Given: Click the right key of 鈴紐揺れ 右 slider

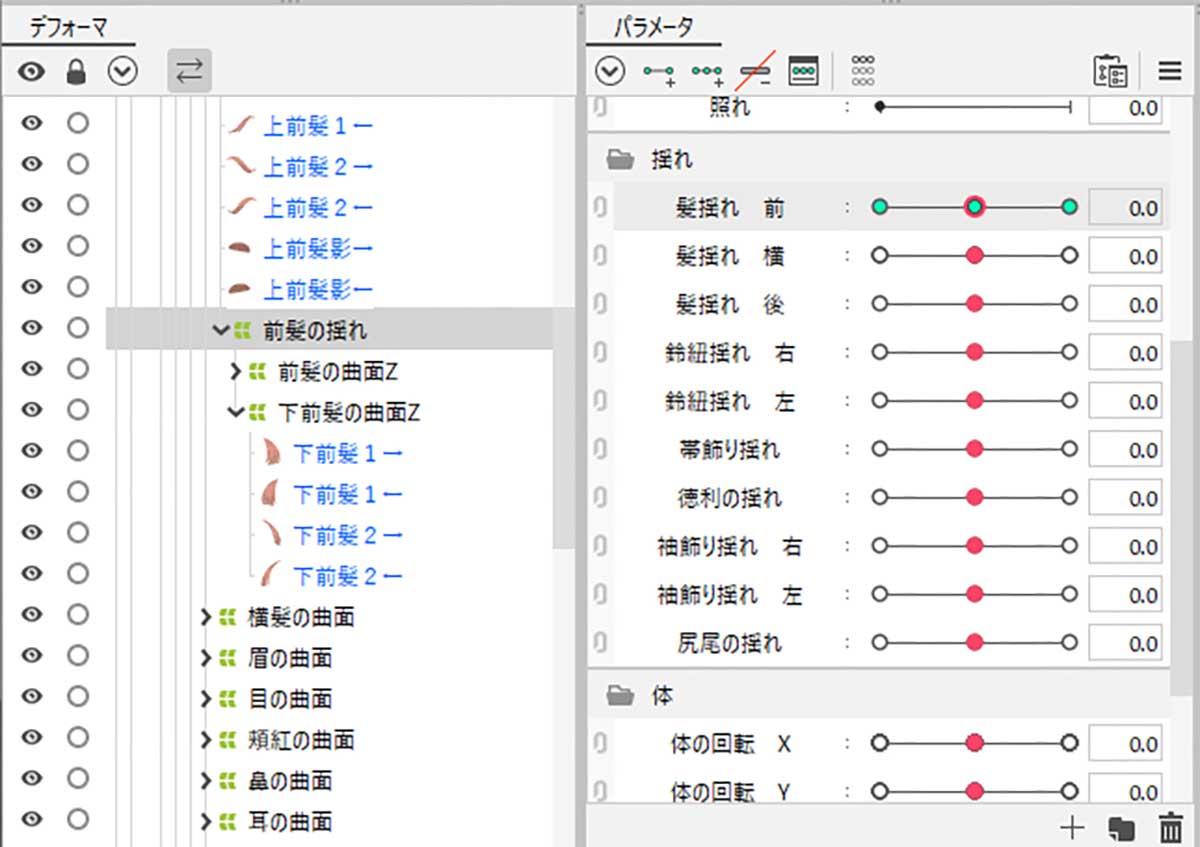Looking at the screenshot, I should point(1070,353).
